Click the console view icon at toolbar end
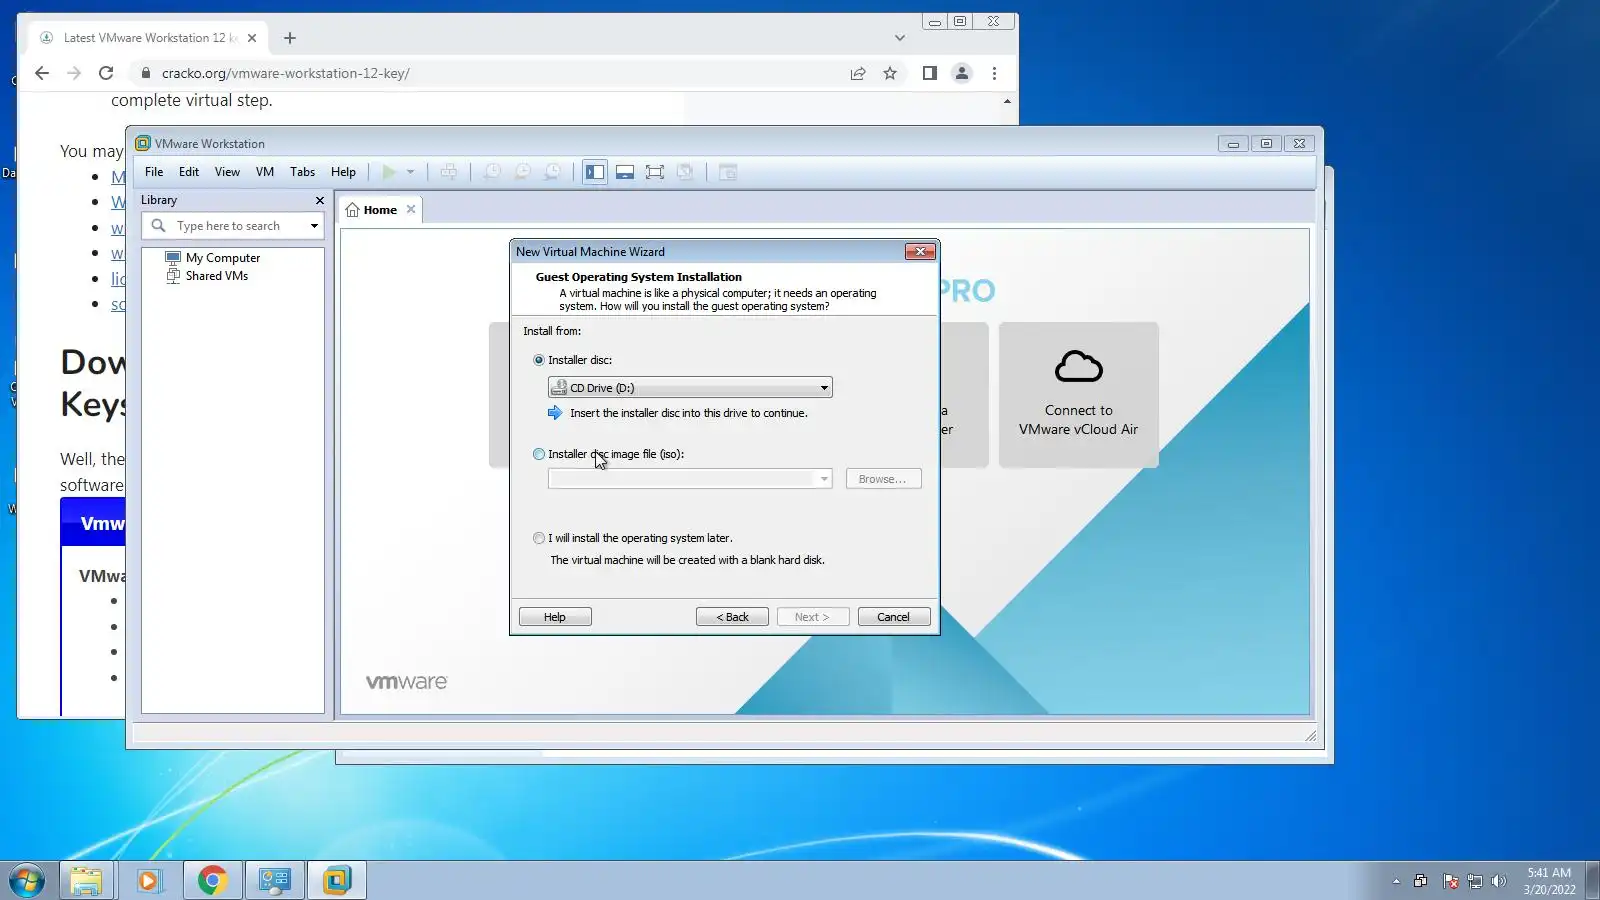Screen dimensions: 1600x900 [x=728, y=172]
